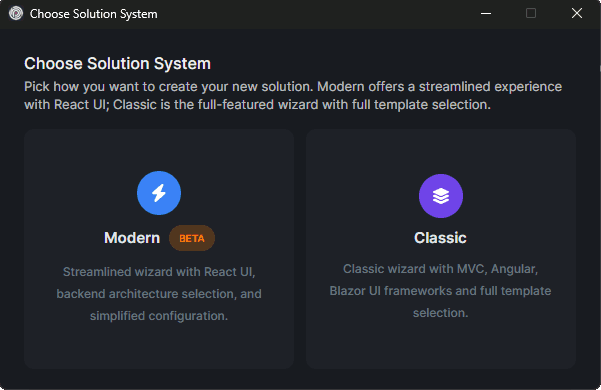Click the app logo in title bar
Viewport: 601px width, 390px height.
pos(16,13)
